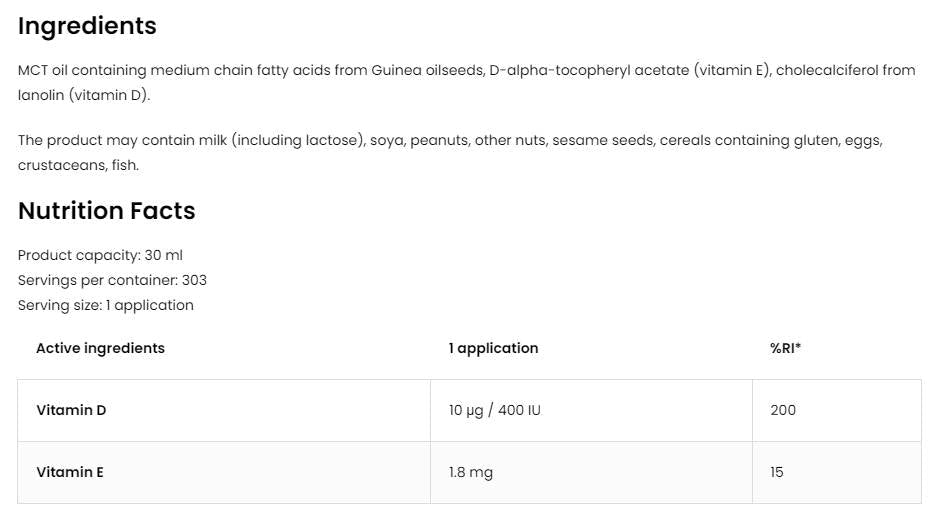Click the 'Product capacity: 30 ml' line
This screenshot has width=940, height=520.
point(100,255)
